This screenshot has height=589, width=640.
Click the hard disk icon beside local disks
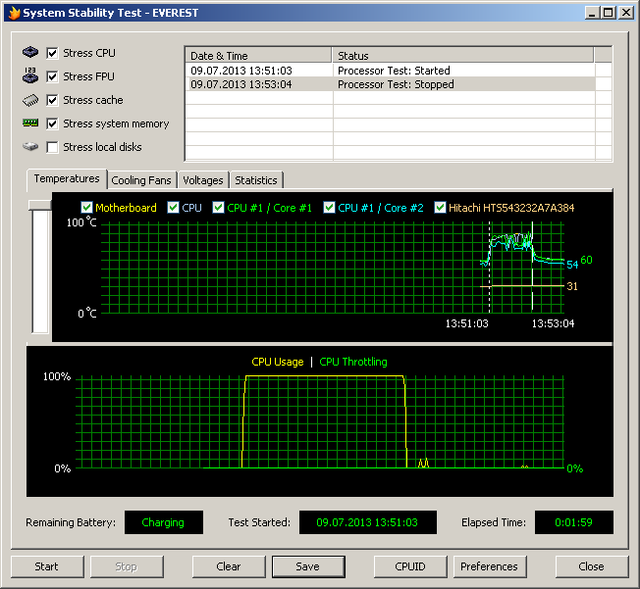click(30, 147)
